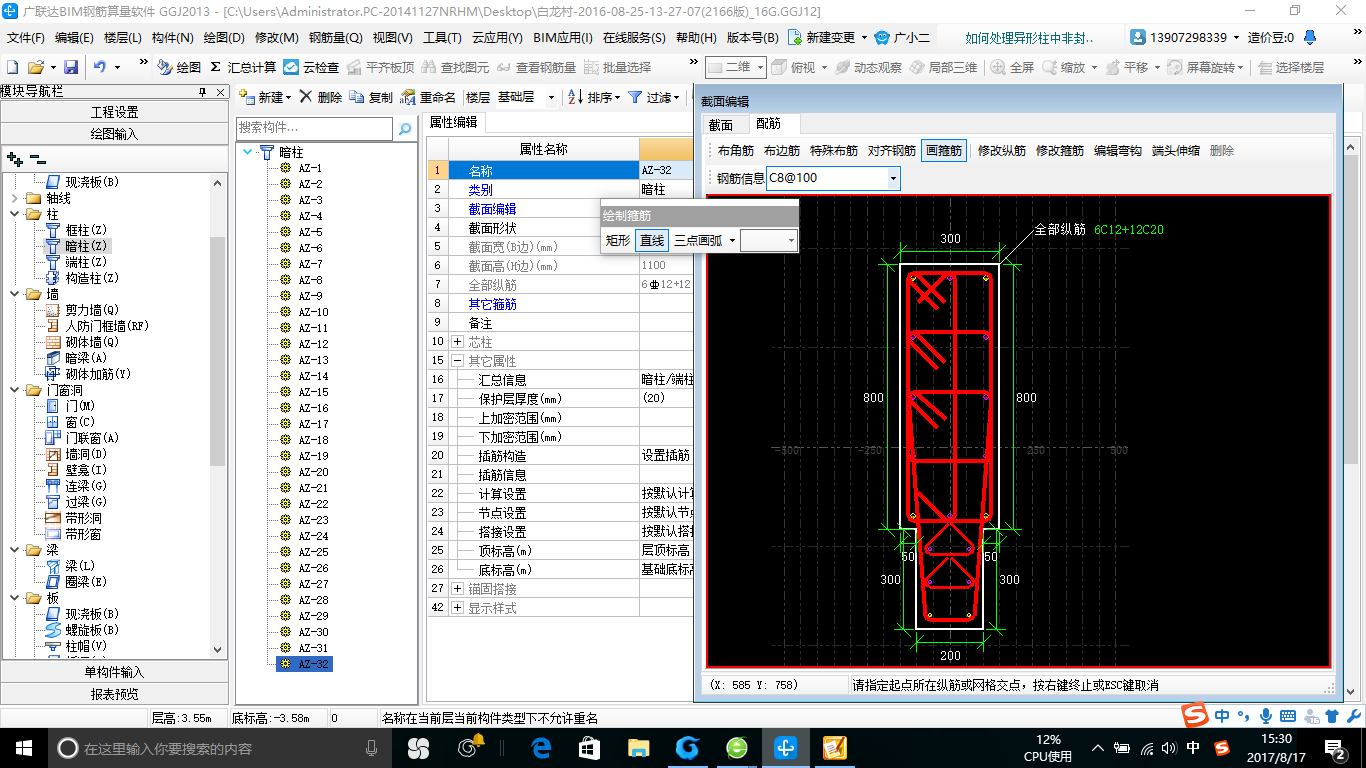
Task: Expand the 轴线 folder in tree
Action: coord(14,198)
